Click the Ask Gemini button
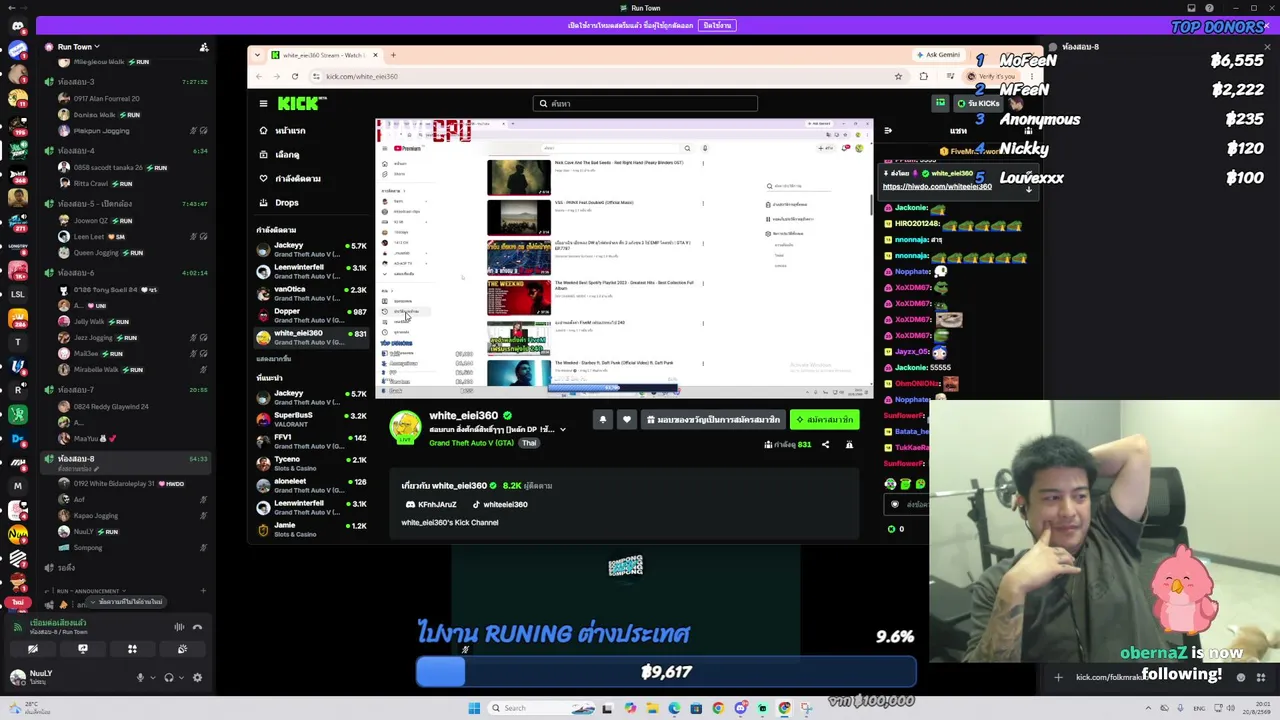This screenshot has height=720, width=1280. 937,55
